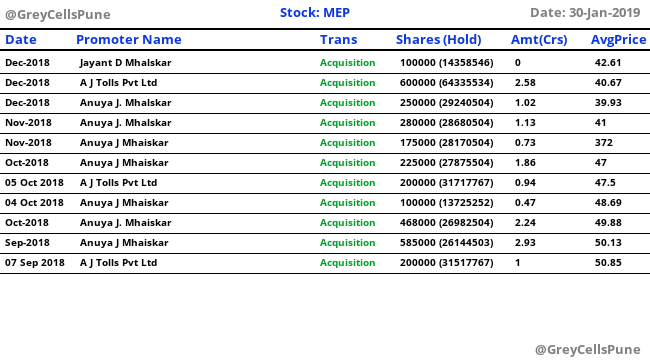This screenshot has width=650, height=360.
Task: Click Acquisition in the 04 Oct 2018 row
Action: (x=347, y=203)
